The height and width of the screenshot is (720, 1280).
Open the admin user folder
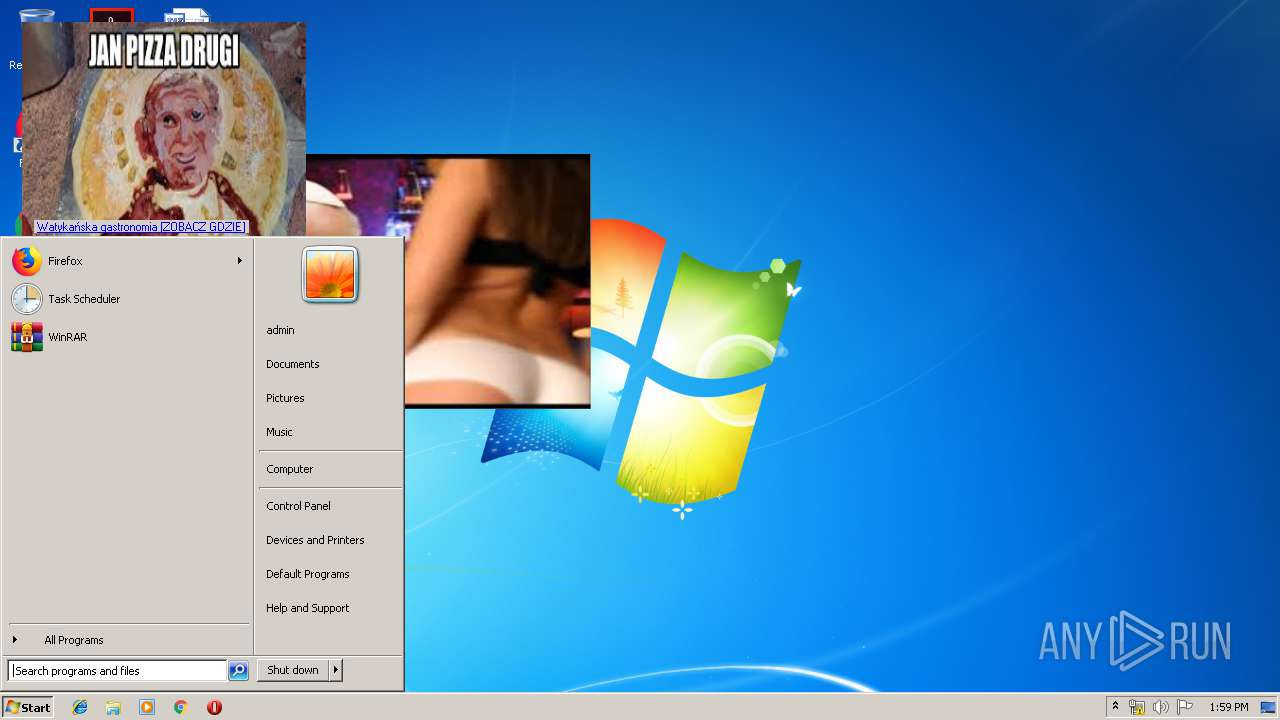coord(280,330)
